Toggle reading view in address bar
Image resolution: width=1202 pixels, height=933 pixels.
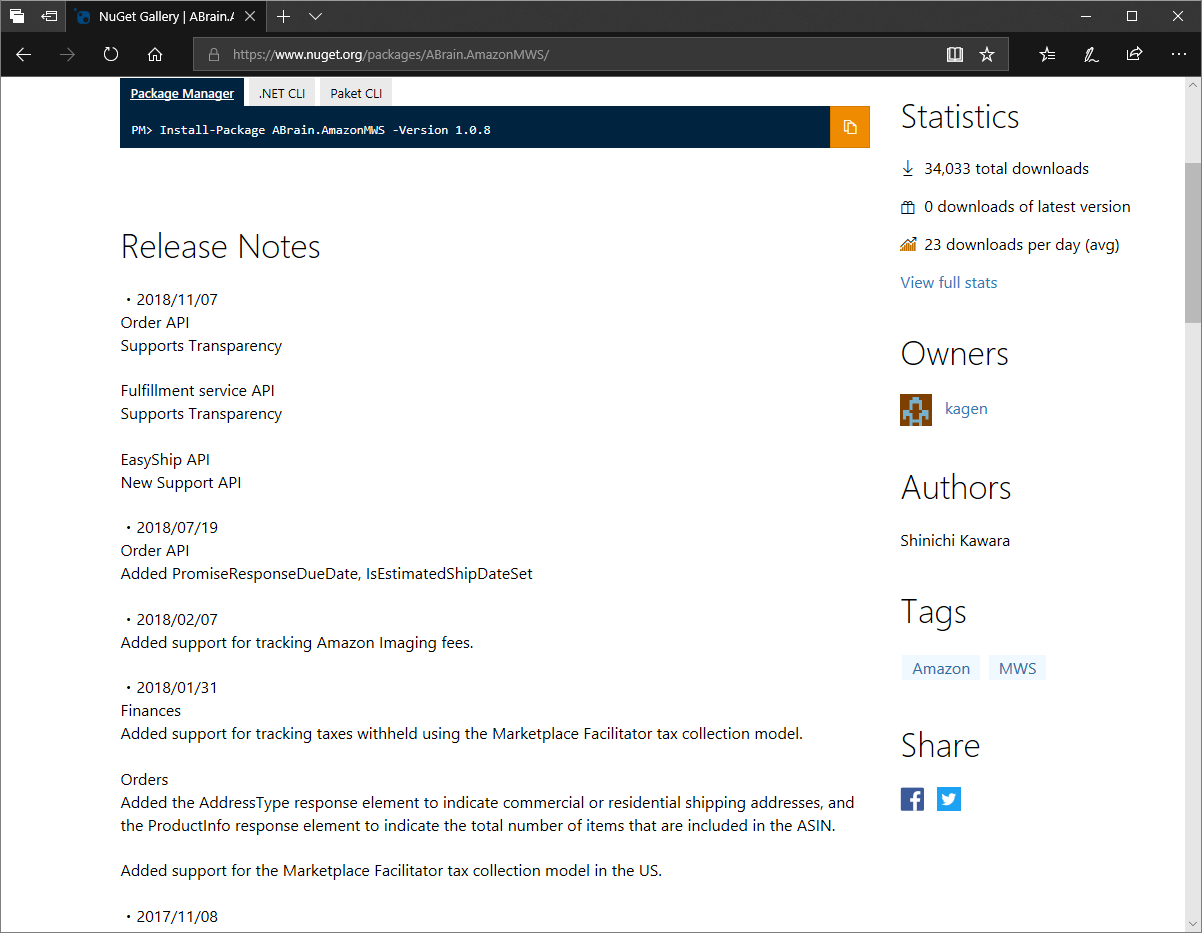coord(955,54)
